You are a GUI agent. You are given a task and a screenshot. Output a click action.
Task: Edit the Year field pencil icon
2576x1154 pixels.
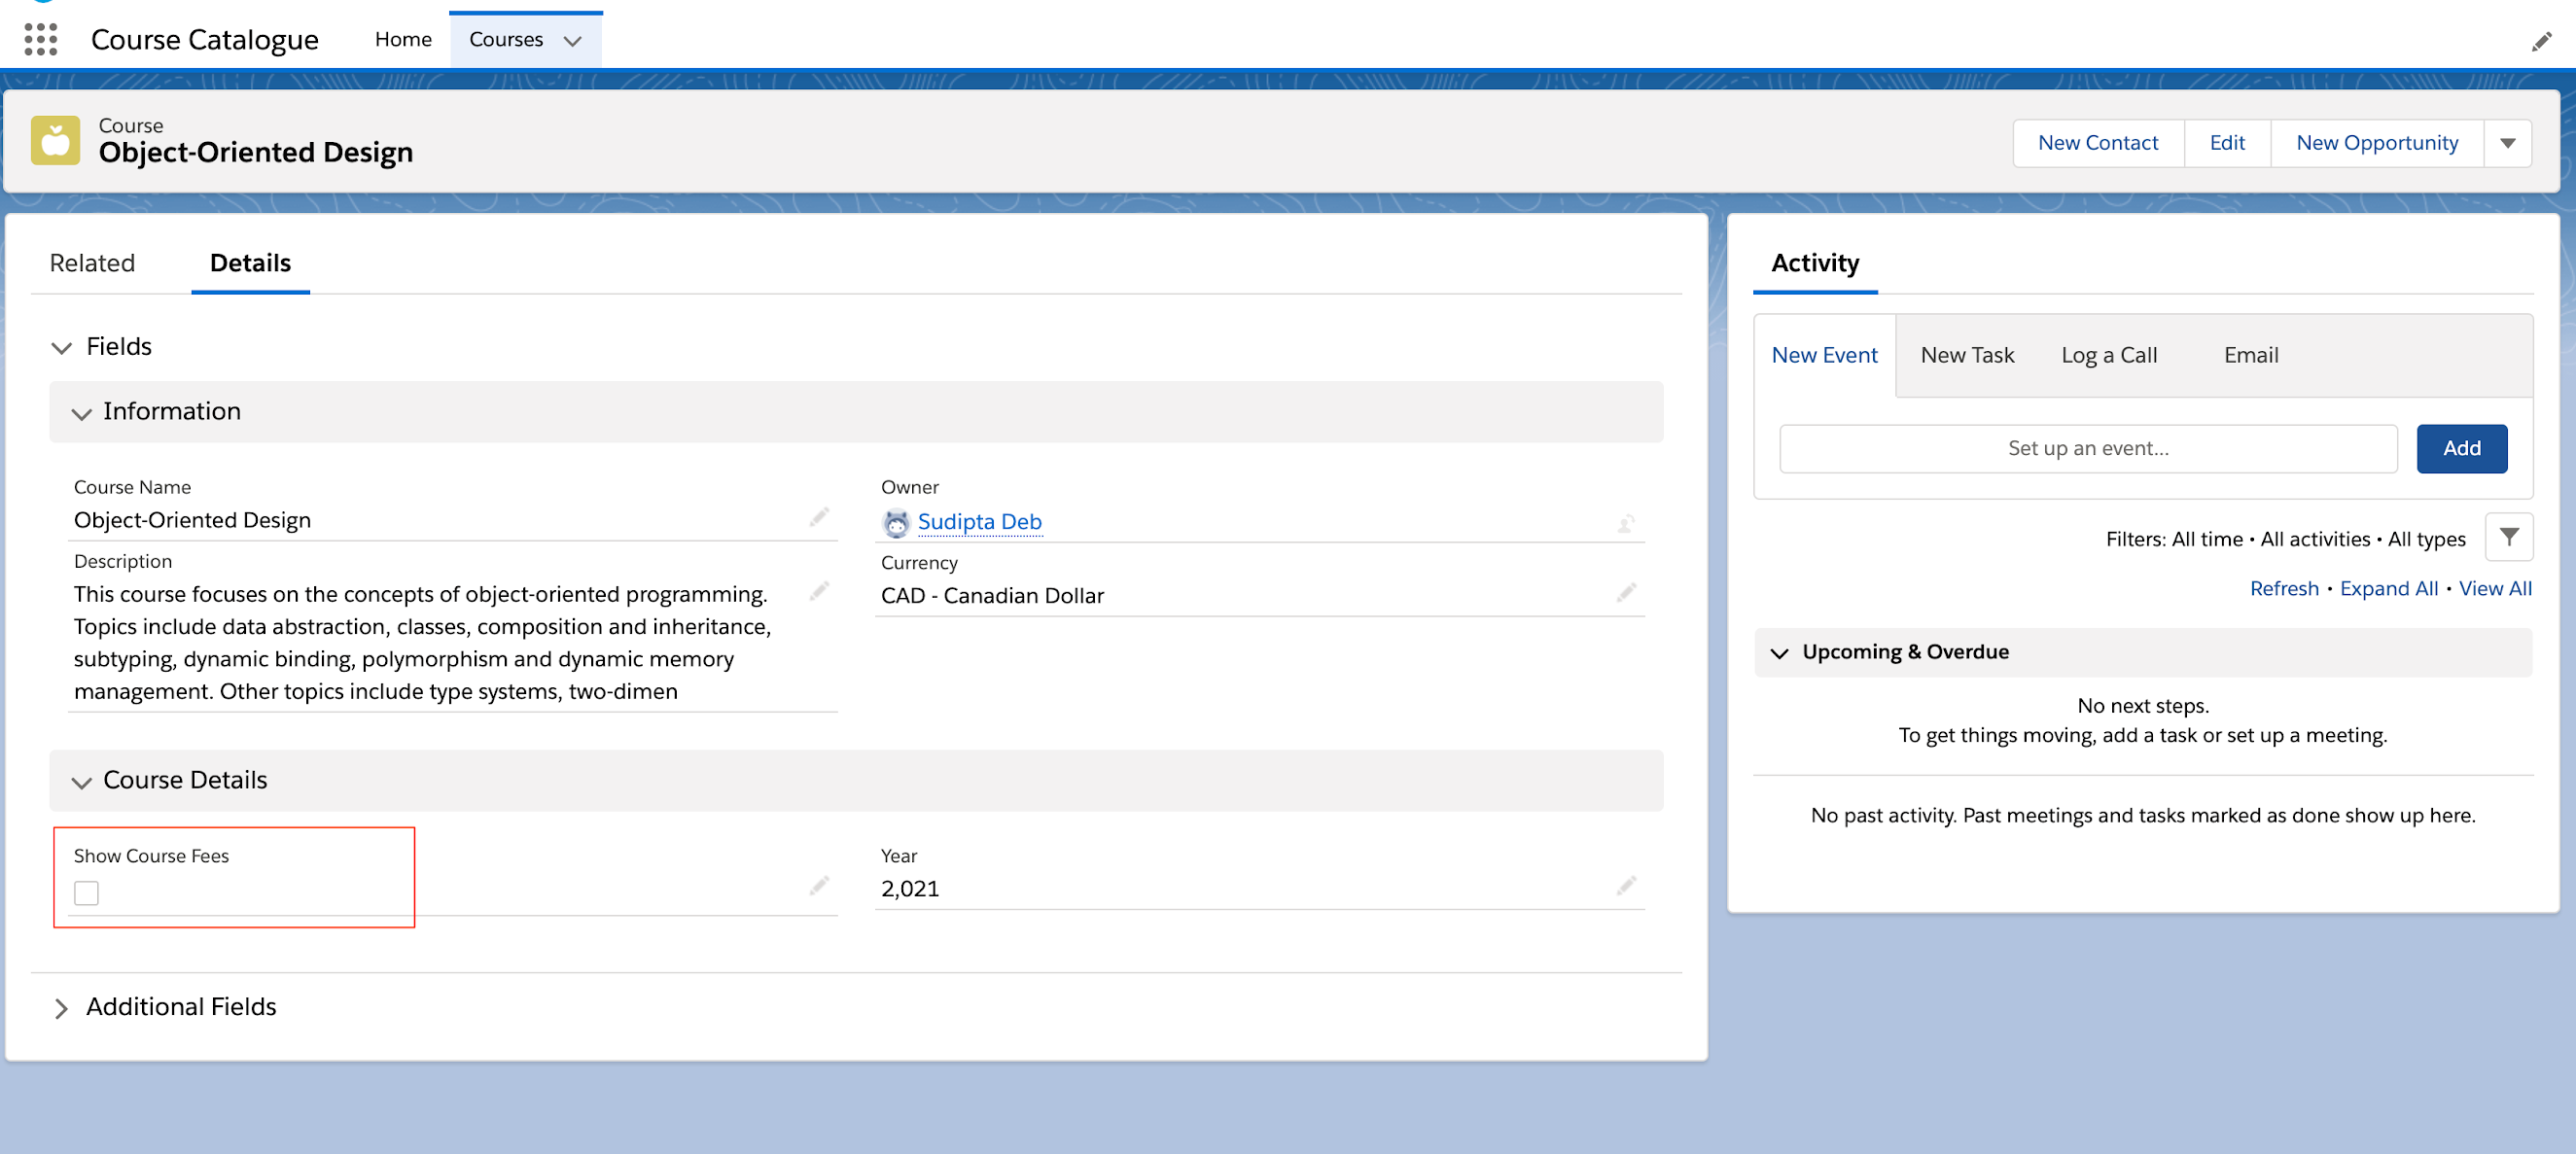1627,885
